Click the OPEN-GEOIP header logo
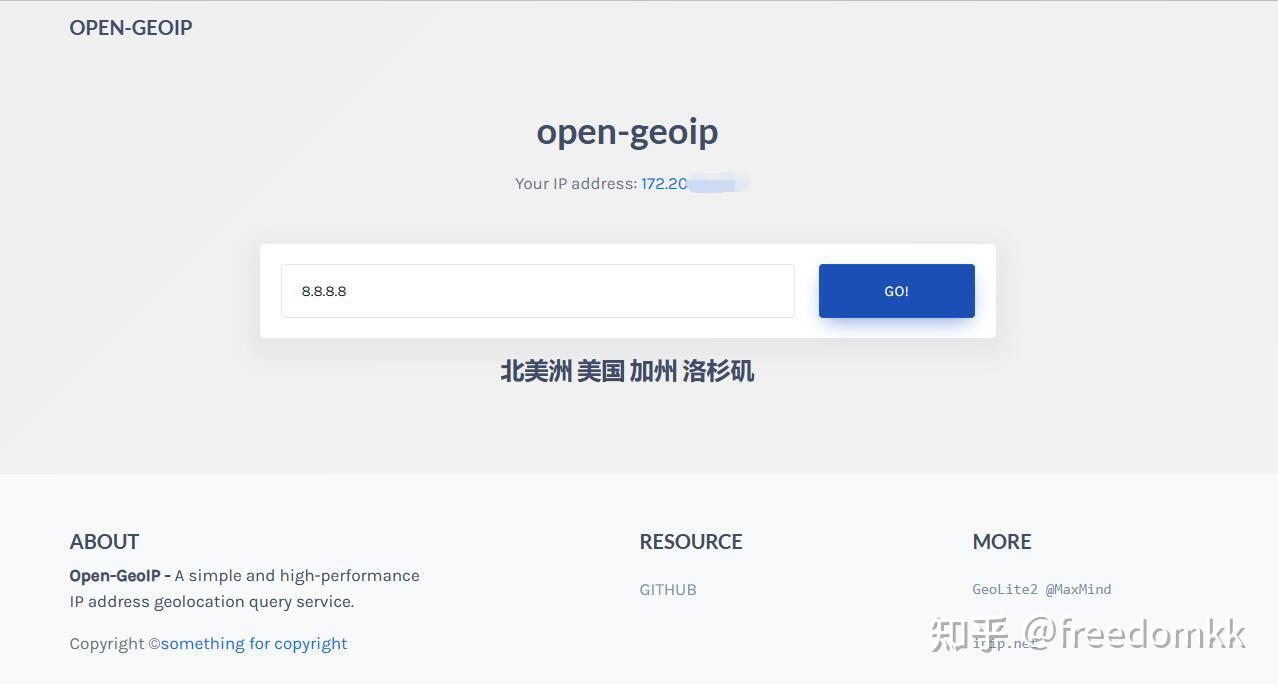Viewport: 1278px width, 684px height. (130, 28)
